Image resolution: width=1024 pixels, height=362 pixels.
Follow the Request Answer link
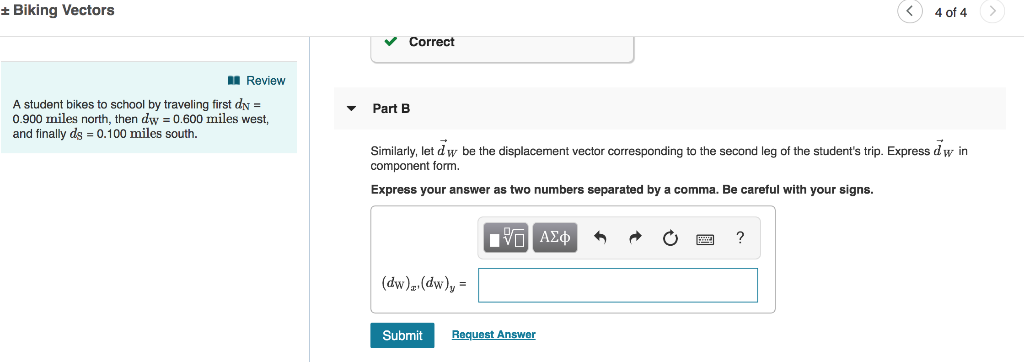click(494, 335)
